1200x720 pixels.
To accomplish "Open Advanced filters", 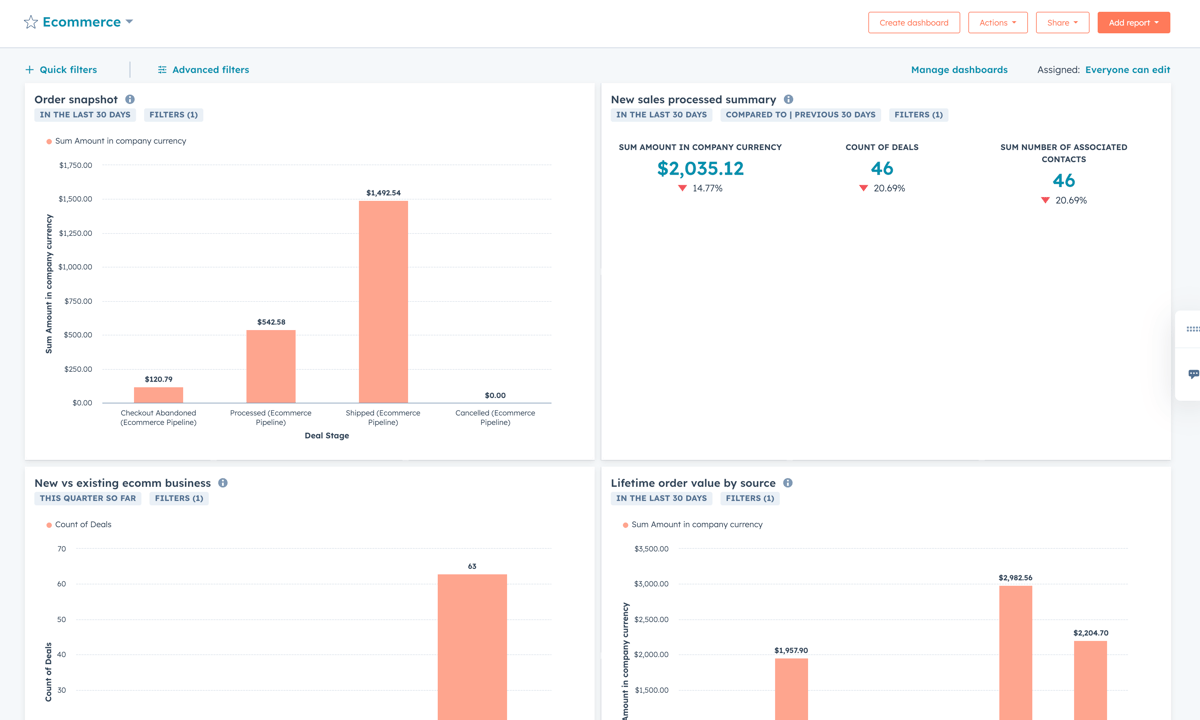I will click(x=203, y=70).
